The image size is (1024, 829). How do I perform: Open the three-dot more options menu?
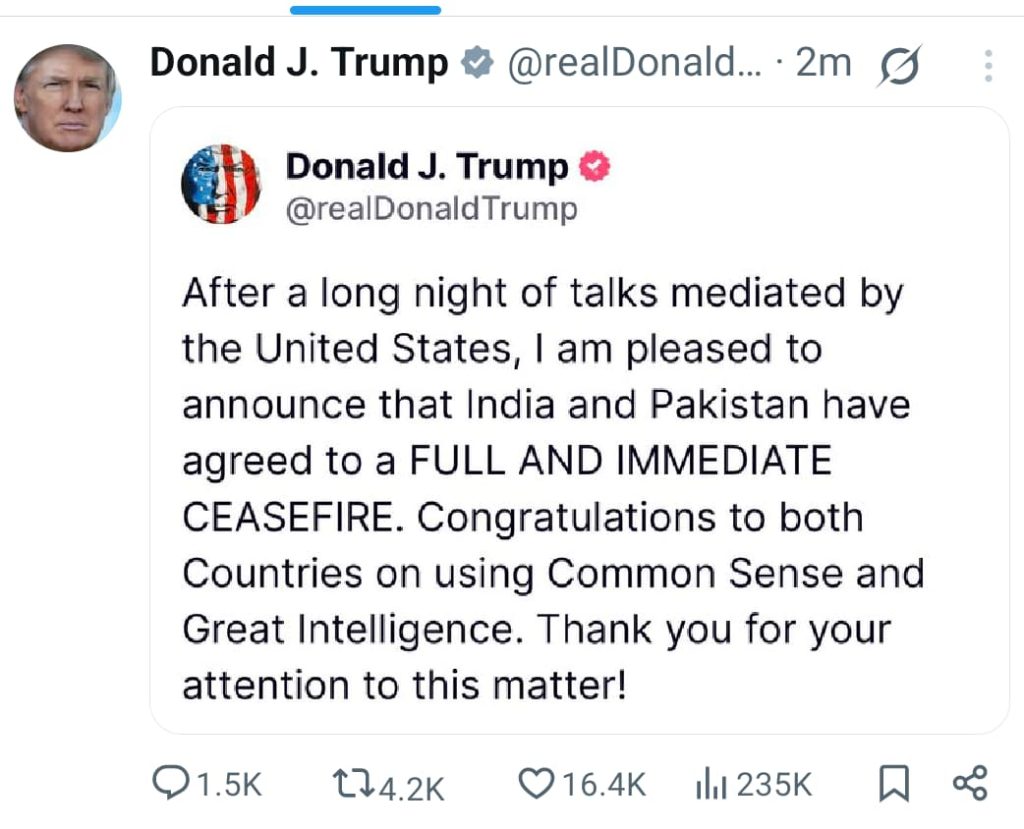click(988, 66)
